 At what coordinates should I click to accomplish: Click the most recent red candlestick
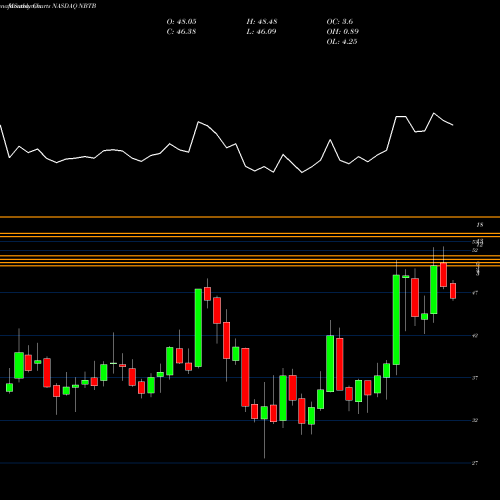tap(453, 291)
